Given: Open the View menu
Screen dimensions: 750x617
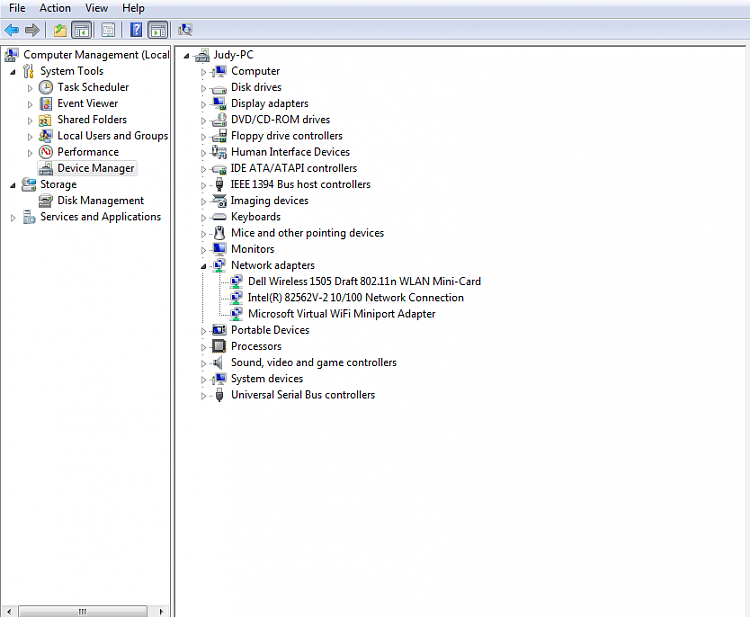Looking at the screenshot, I should [96, 8].
